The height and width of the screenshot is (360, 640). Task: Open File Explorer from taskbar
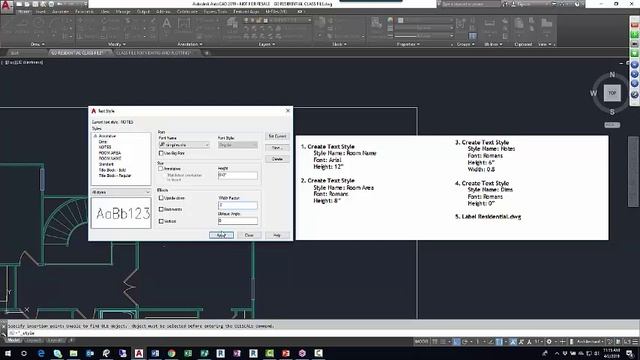point(73,353)
